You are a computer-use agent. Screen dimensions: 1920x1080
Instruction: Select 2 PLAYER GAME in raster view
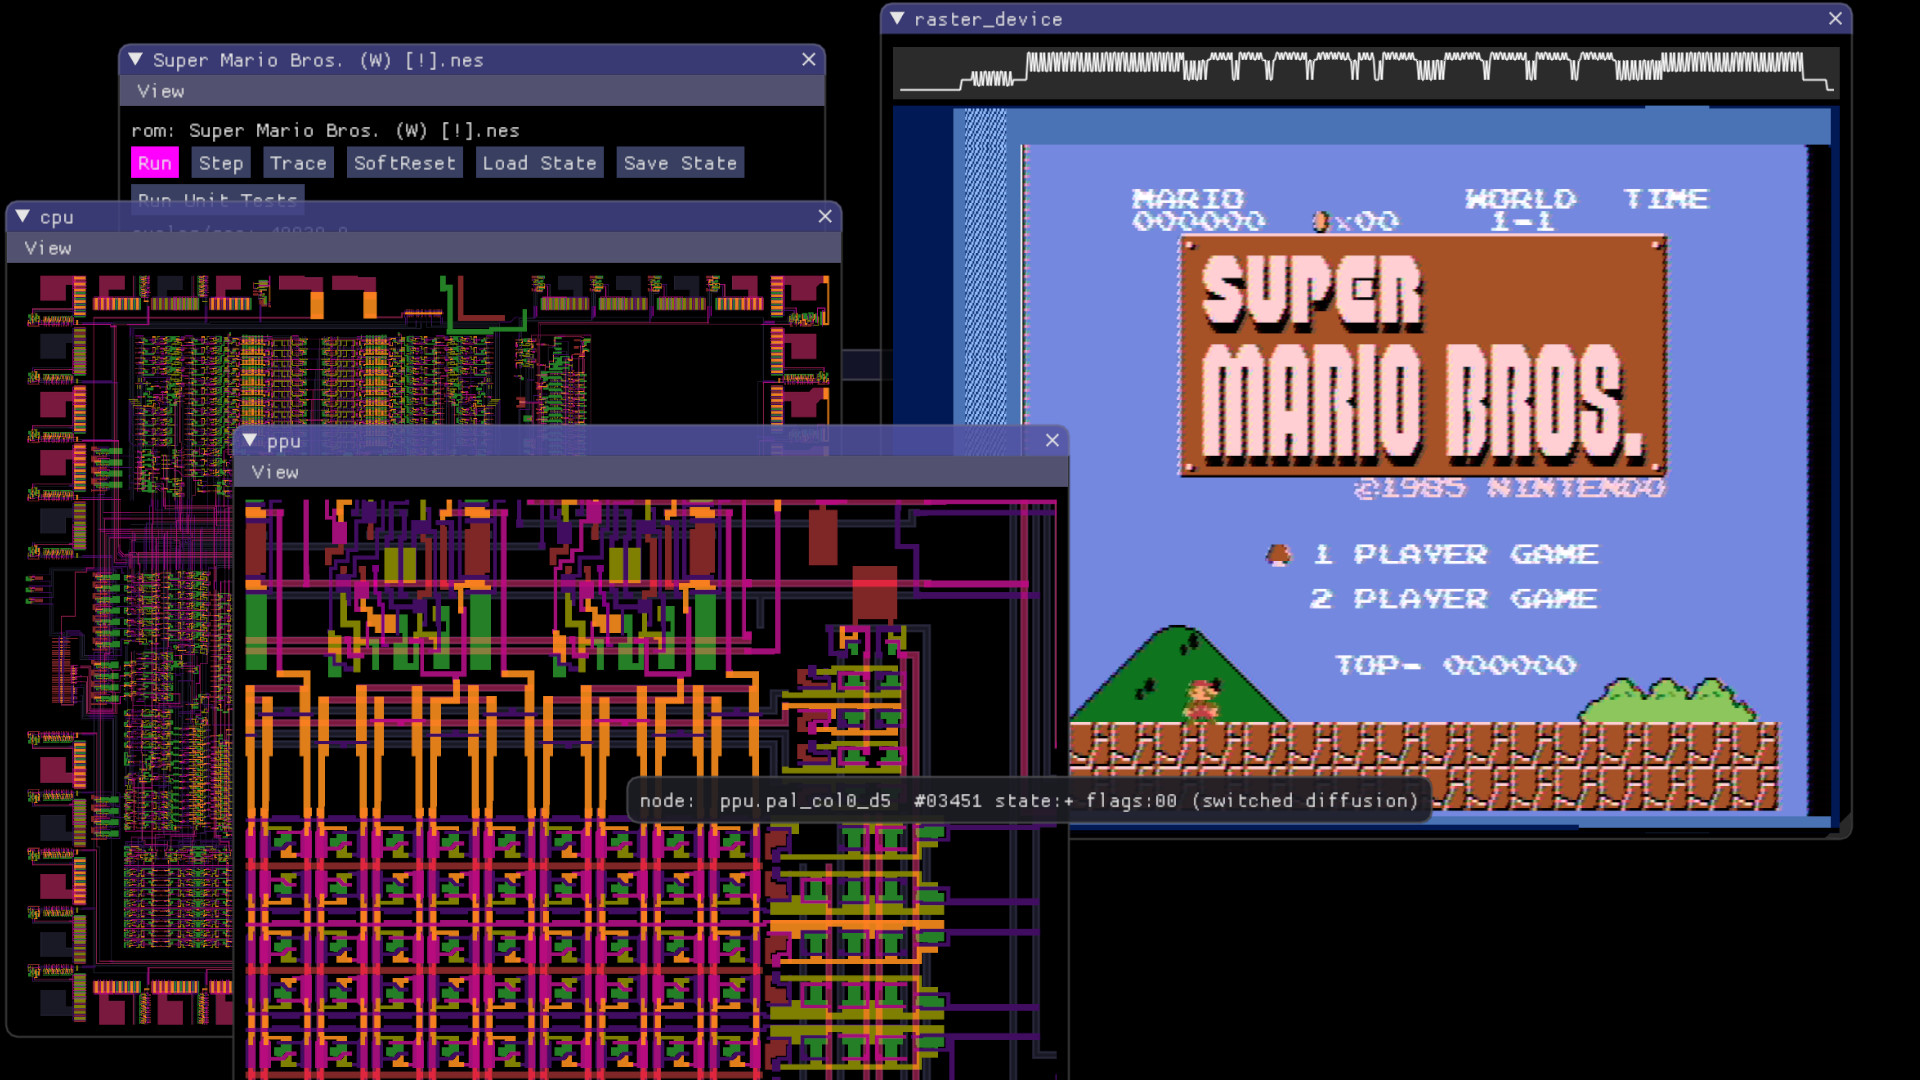point(1454,599)
